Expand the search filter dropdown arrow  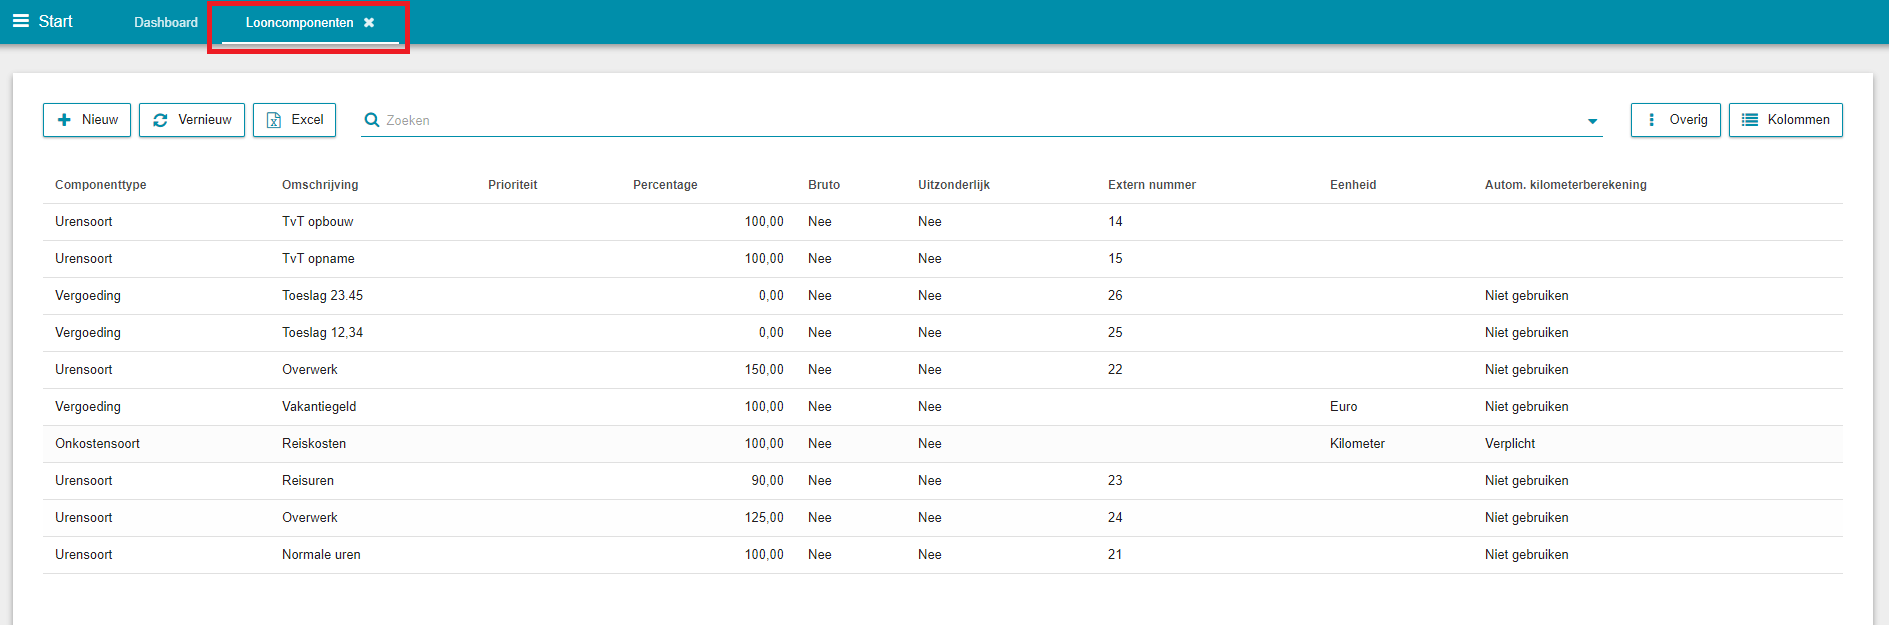point(1592,121)
